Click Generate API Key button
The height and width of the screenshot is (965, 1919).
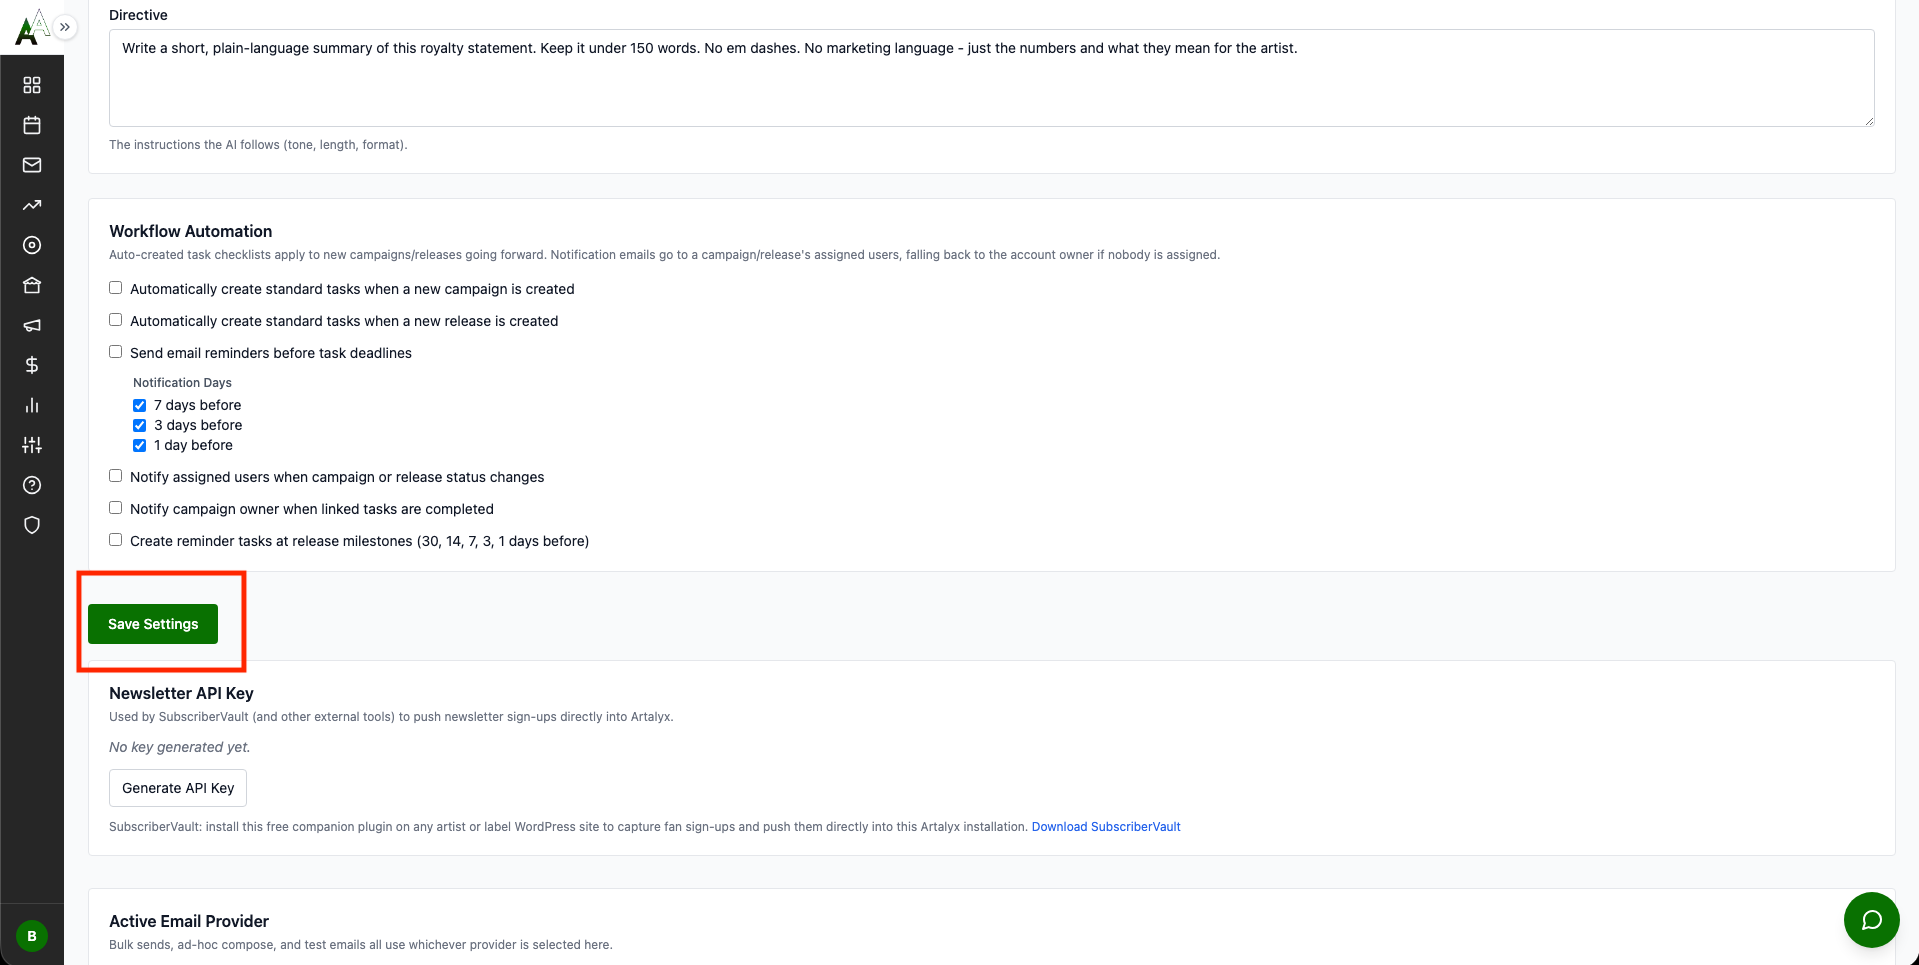178,788
